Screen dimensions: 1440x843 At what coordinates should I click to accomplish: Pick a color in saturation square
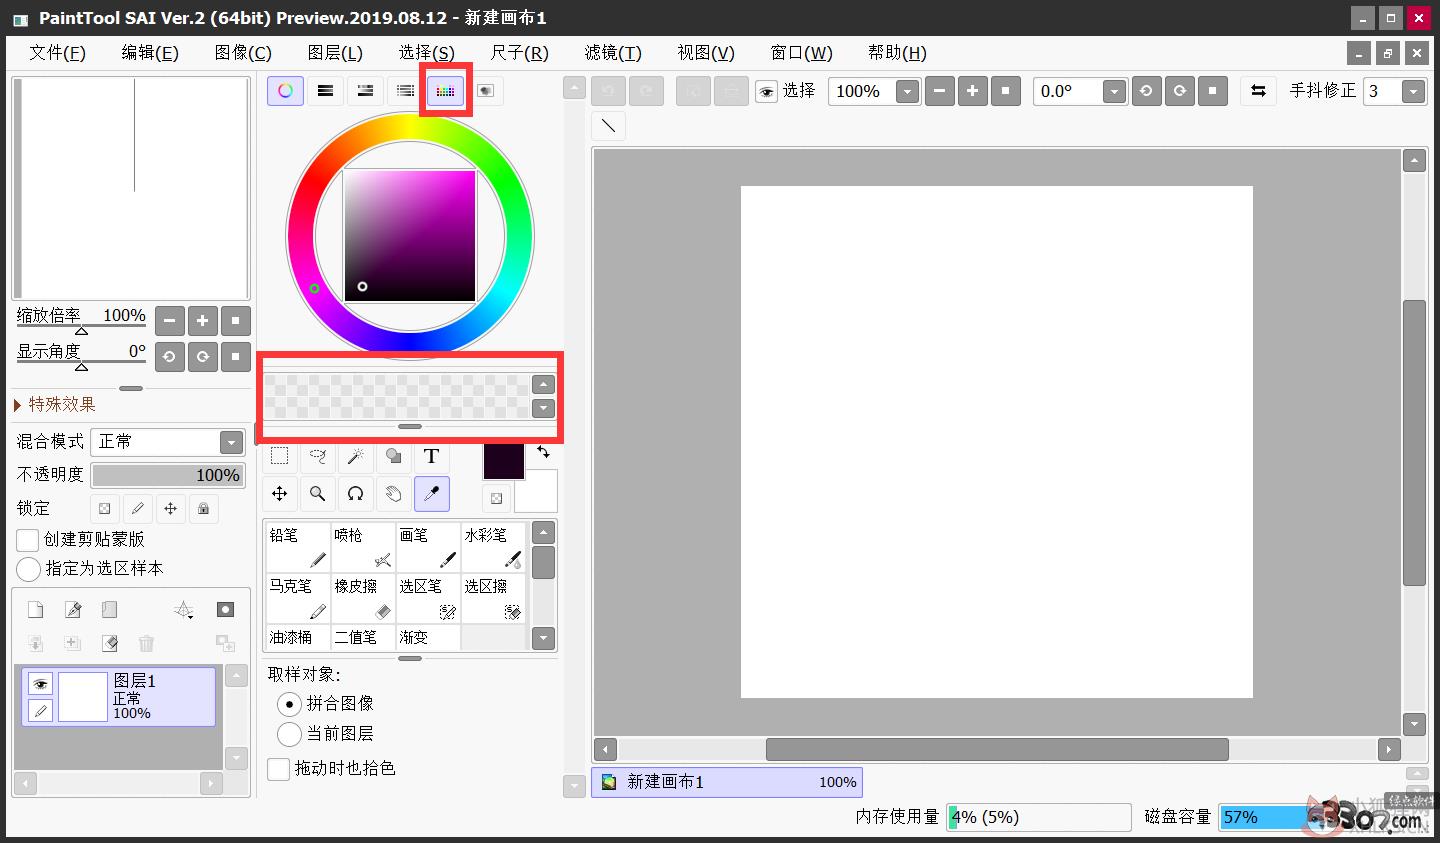tap(410, 236)
